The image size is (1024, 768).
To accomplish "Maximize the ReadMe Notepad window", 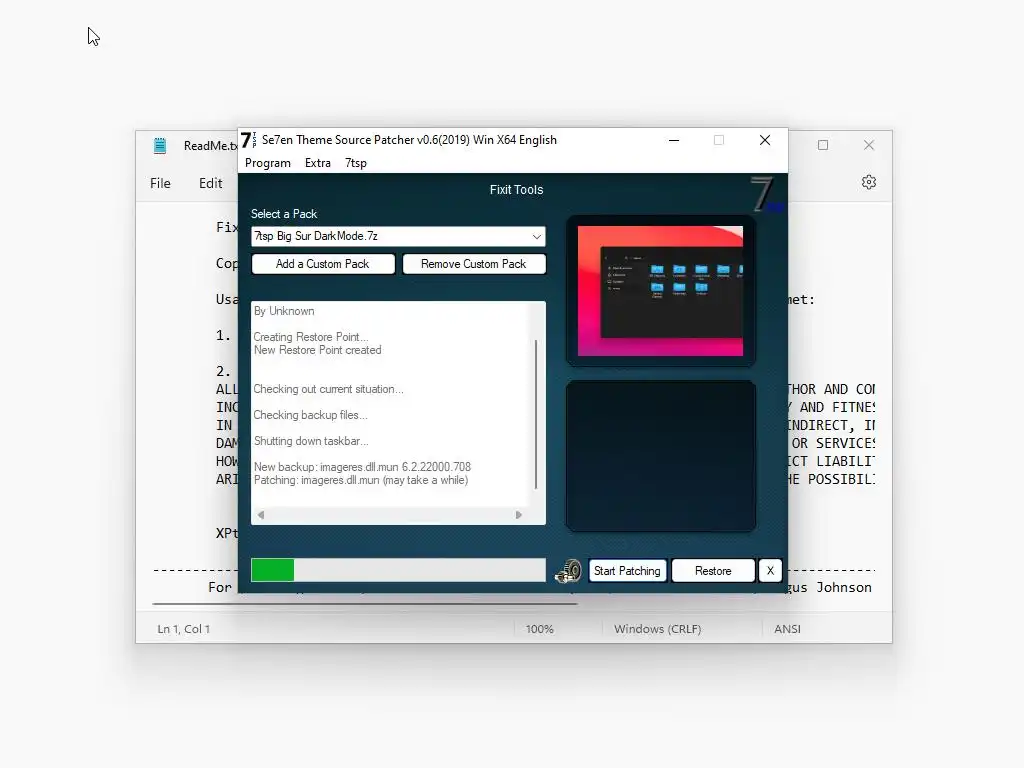I will 823,145.
